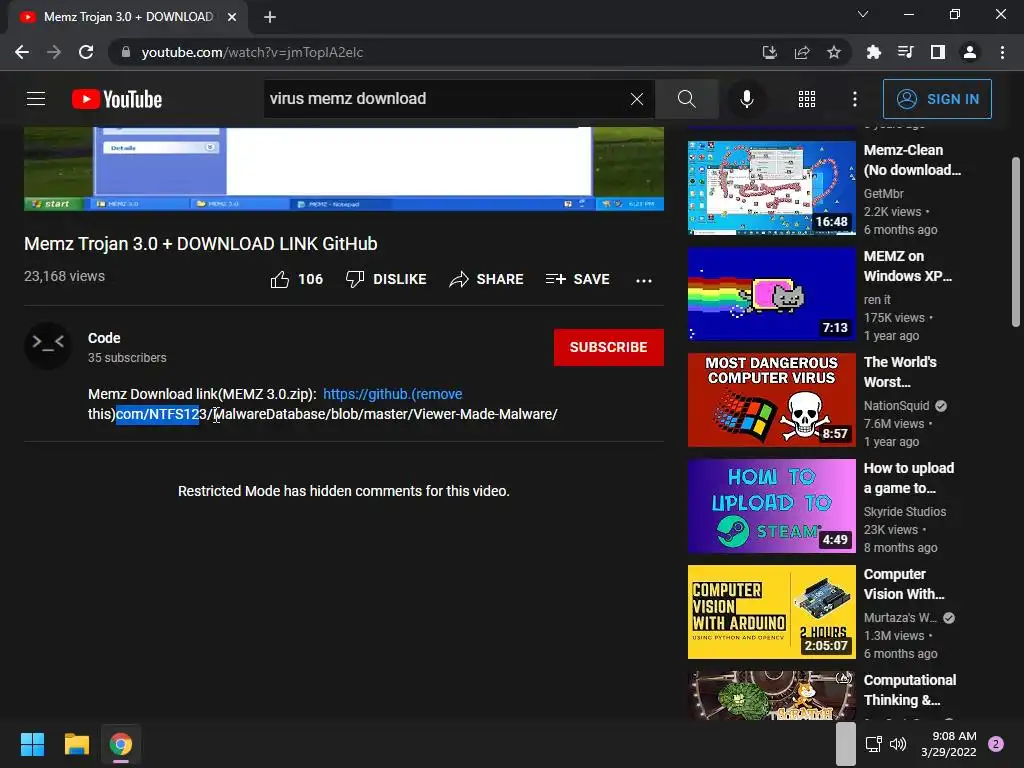
Task: Select the Memz Trojan 3.0 tab
Action: (x=128, y=17)
